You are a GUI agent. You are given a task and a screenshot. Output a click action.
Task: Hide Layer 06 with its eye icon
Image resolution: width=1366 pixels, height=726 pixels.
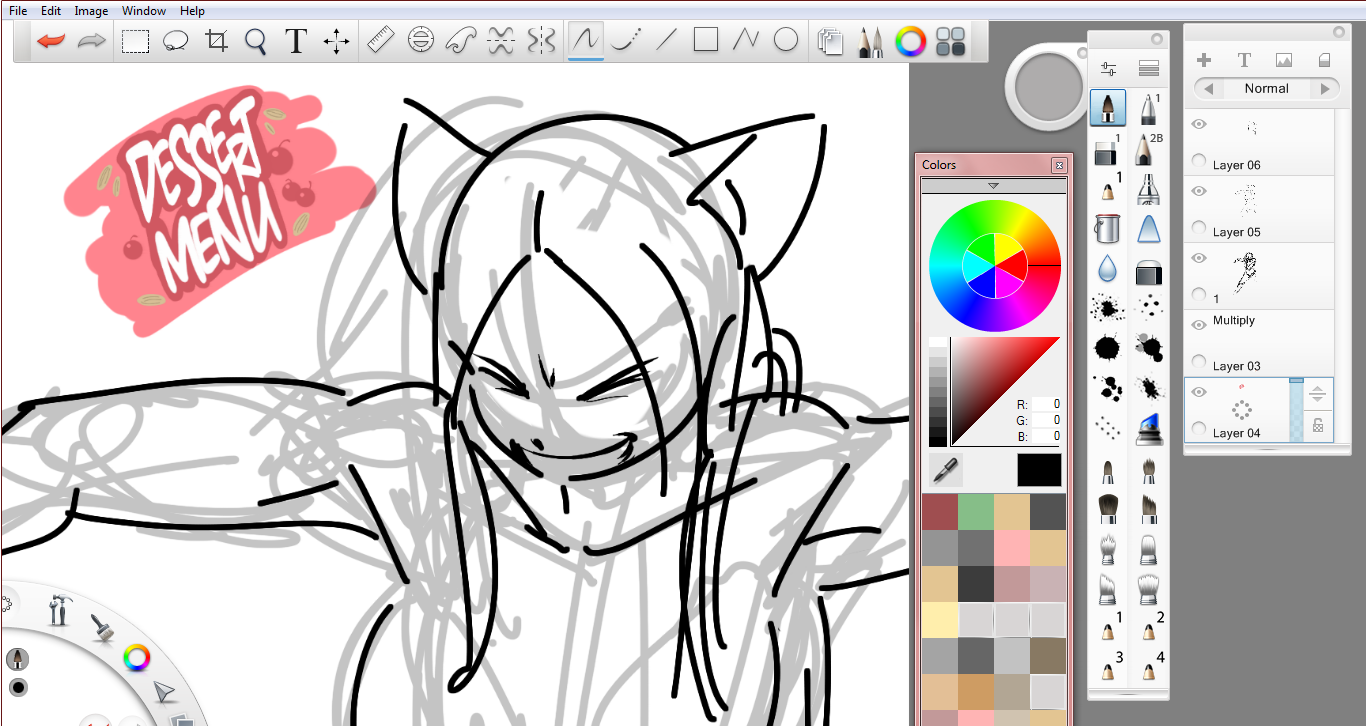(x=1199, y=124)
